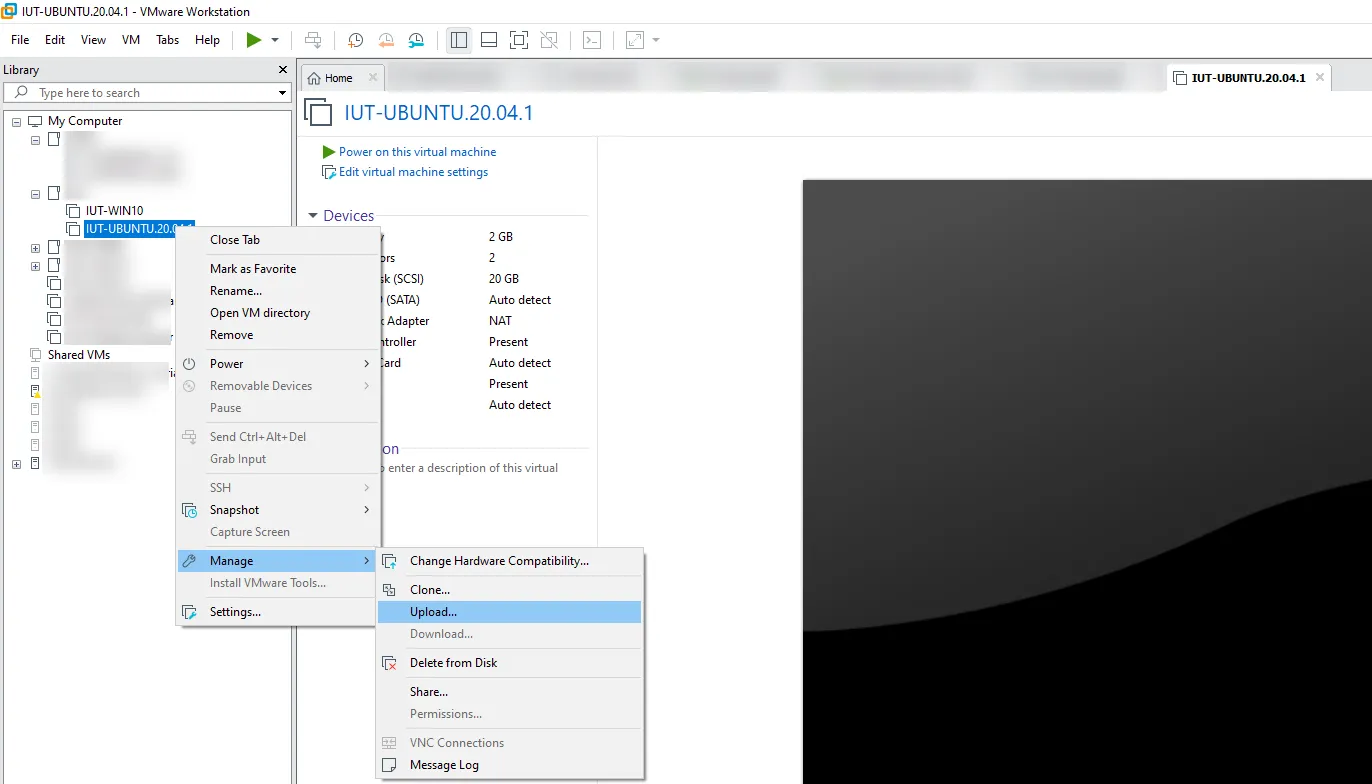Switch to the Home tab
1372x784 pixels.
coord(332,78)
